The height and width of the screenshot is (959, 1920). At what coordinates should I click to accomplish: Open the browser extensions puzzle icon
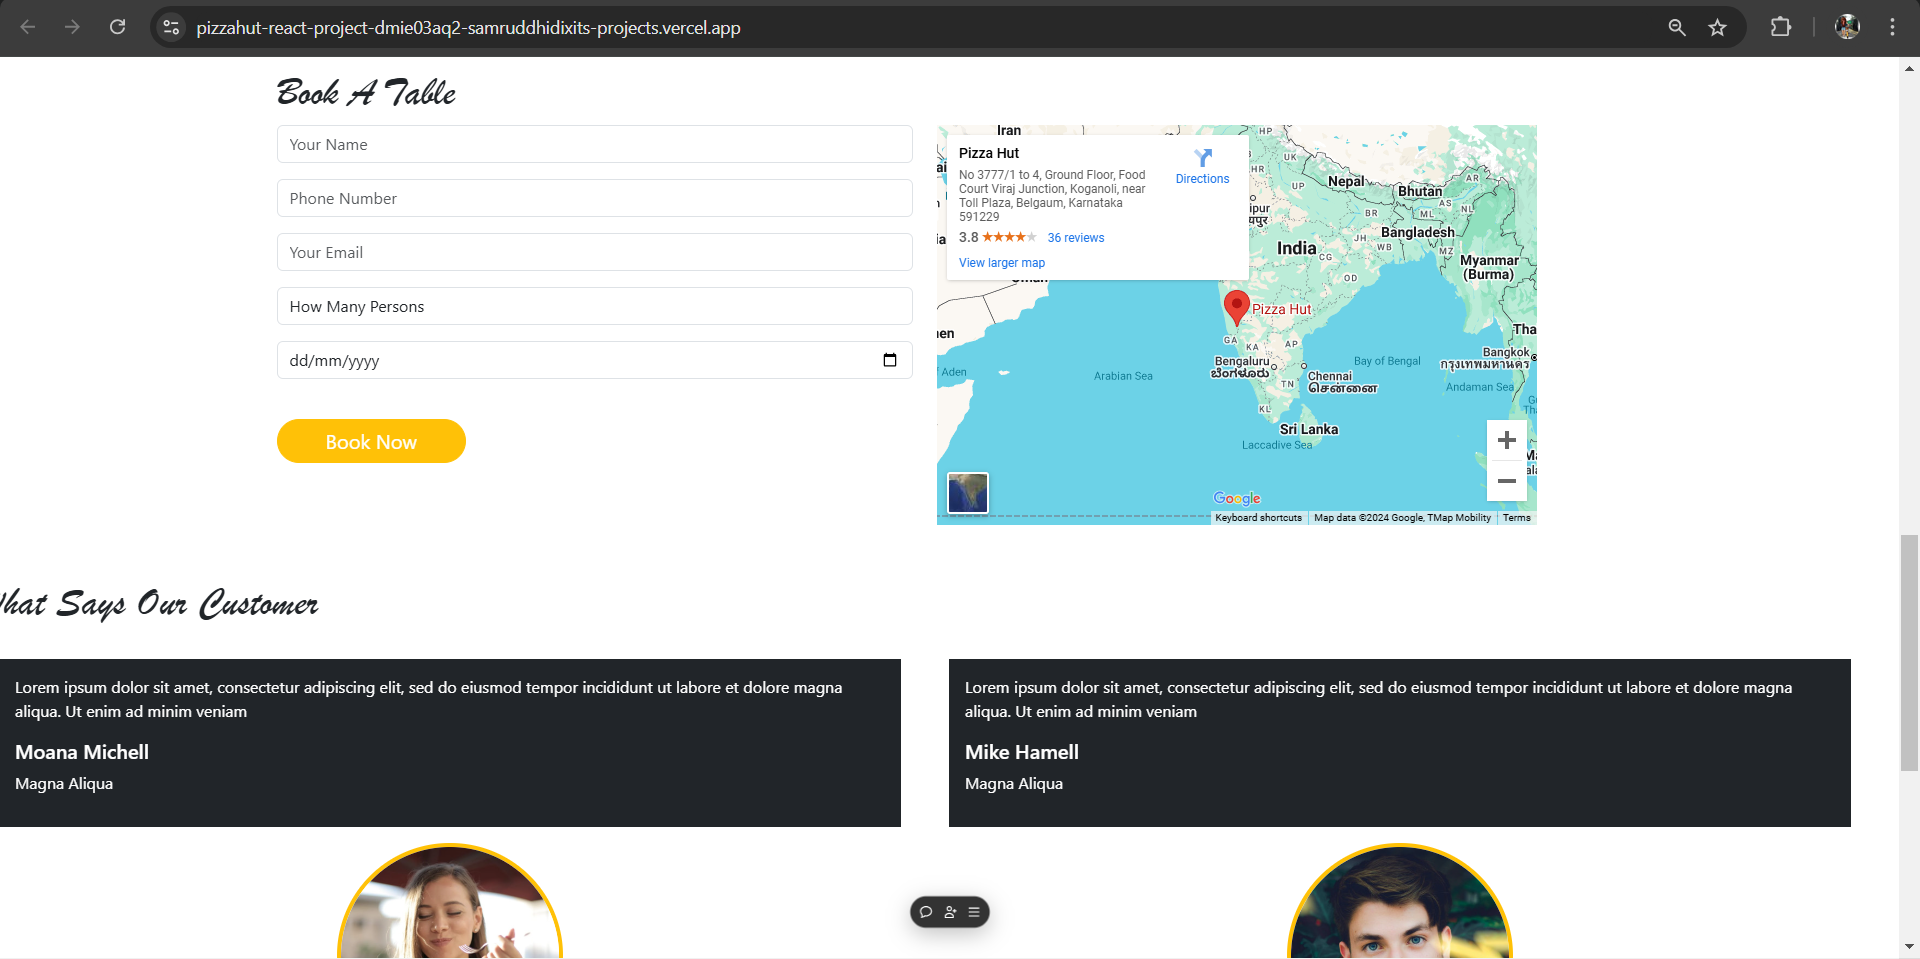coord(1780,28)
